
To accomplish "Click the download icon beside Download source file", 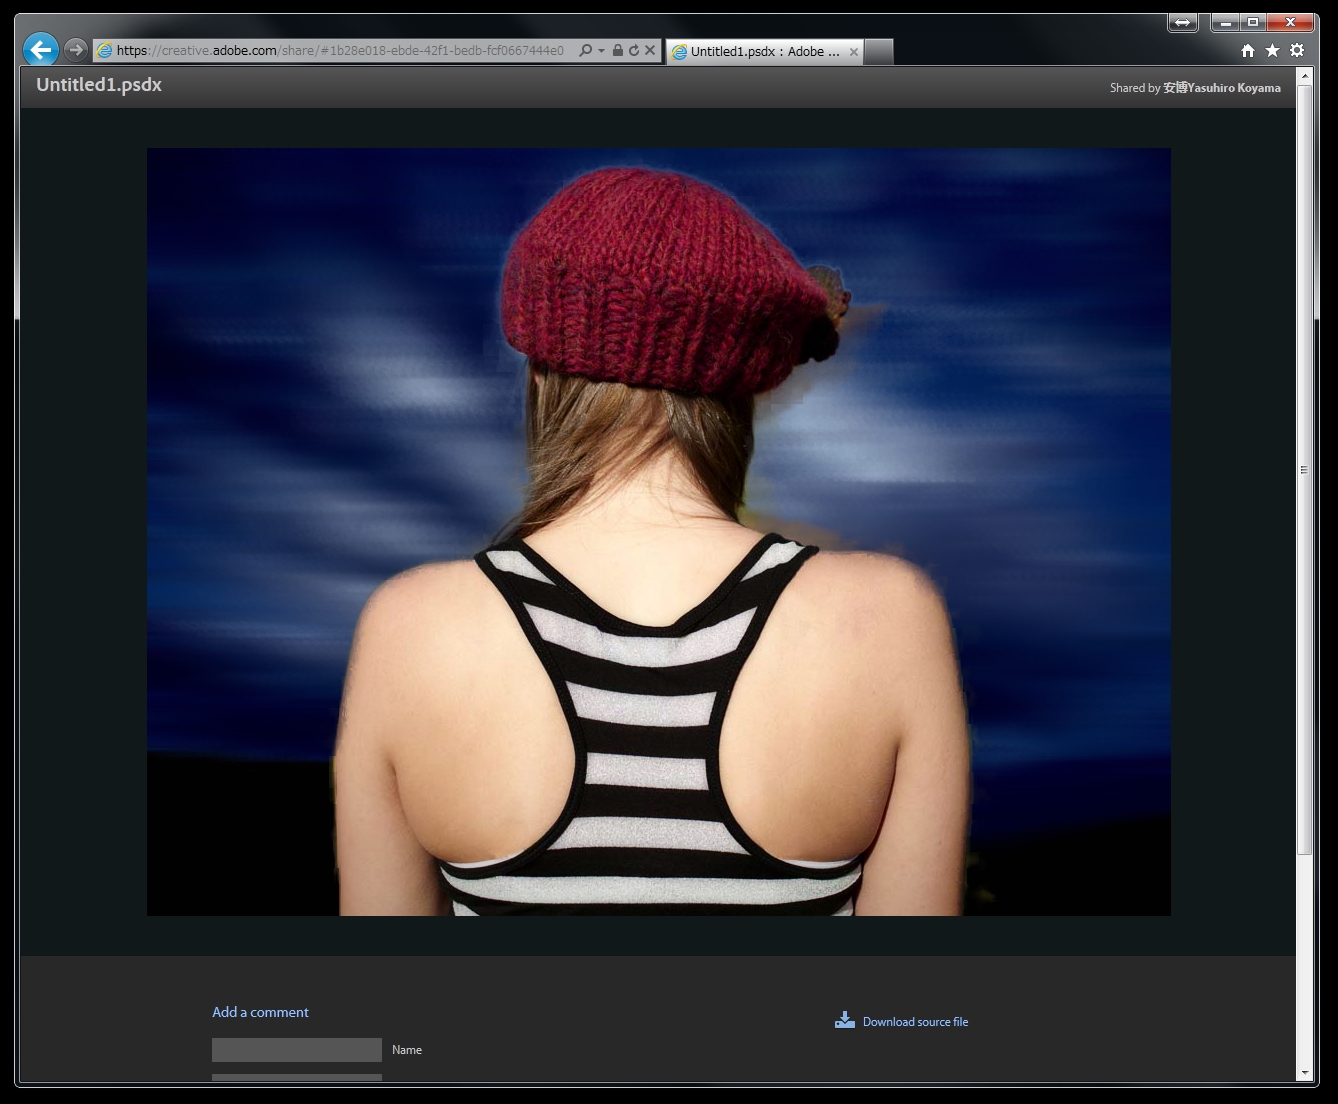I will tap(845, 1018).
